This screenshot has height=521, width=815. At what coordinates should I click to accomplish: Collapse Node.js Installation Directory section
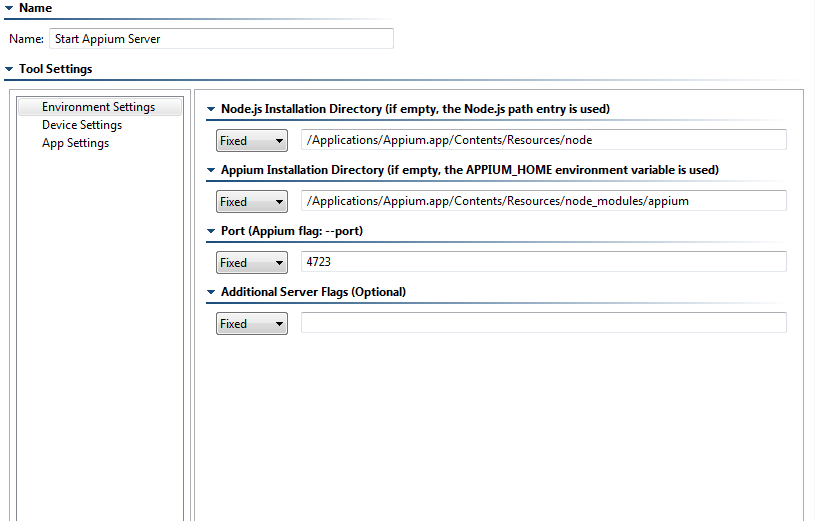[x=211, y=109]
